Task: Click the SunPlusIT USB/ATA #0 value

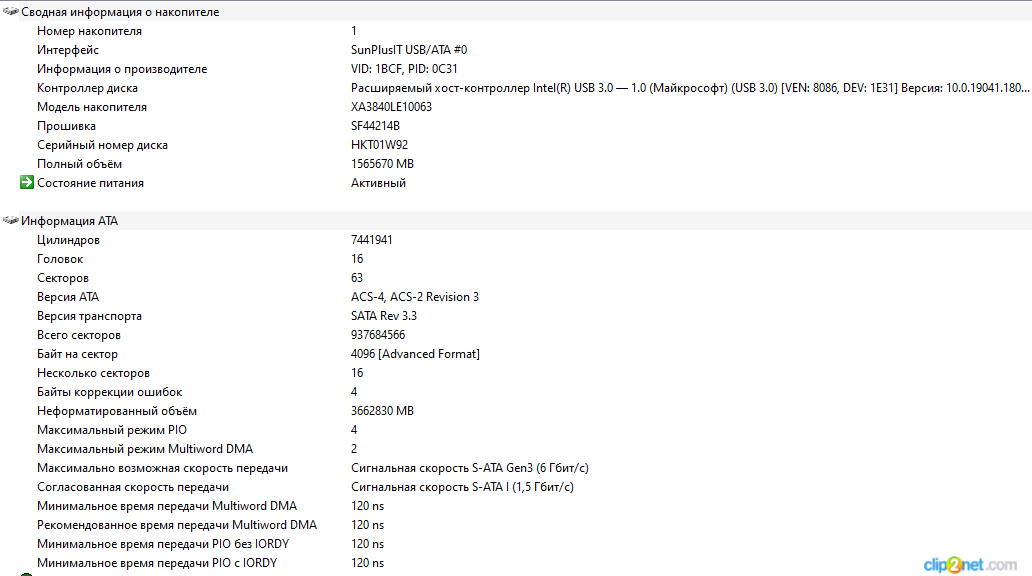Action: [x=409, y=50]
